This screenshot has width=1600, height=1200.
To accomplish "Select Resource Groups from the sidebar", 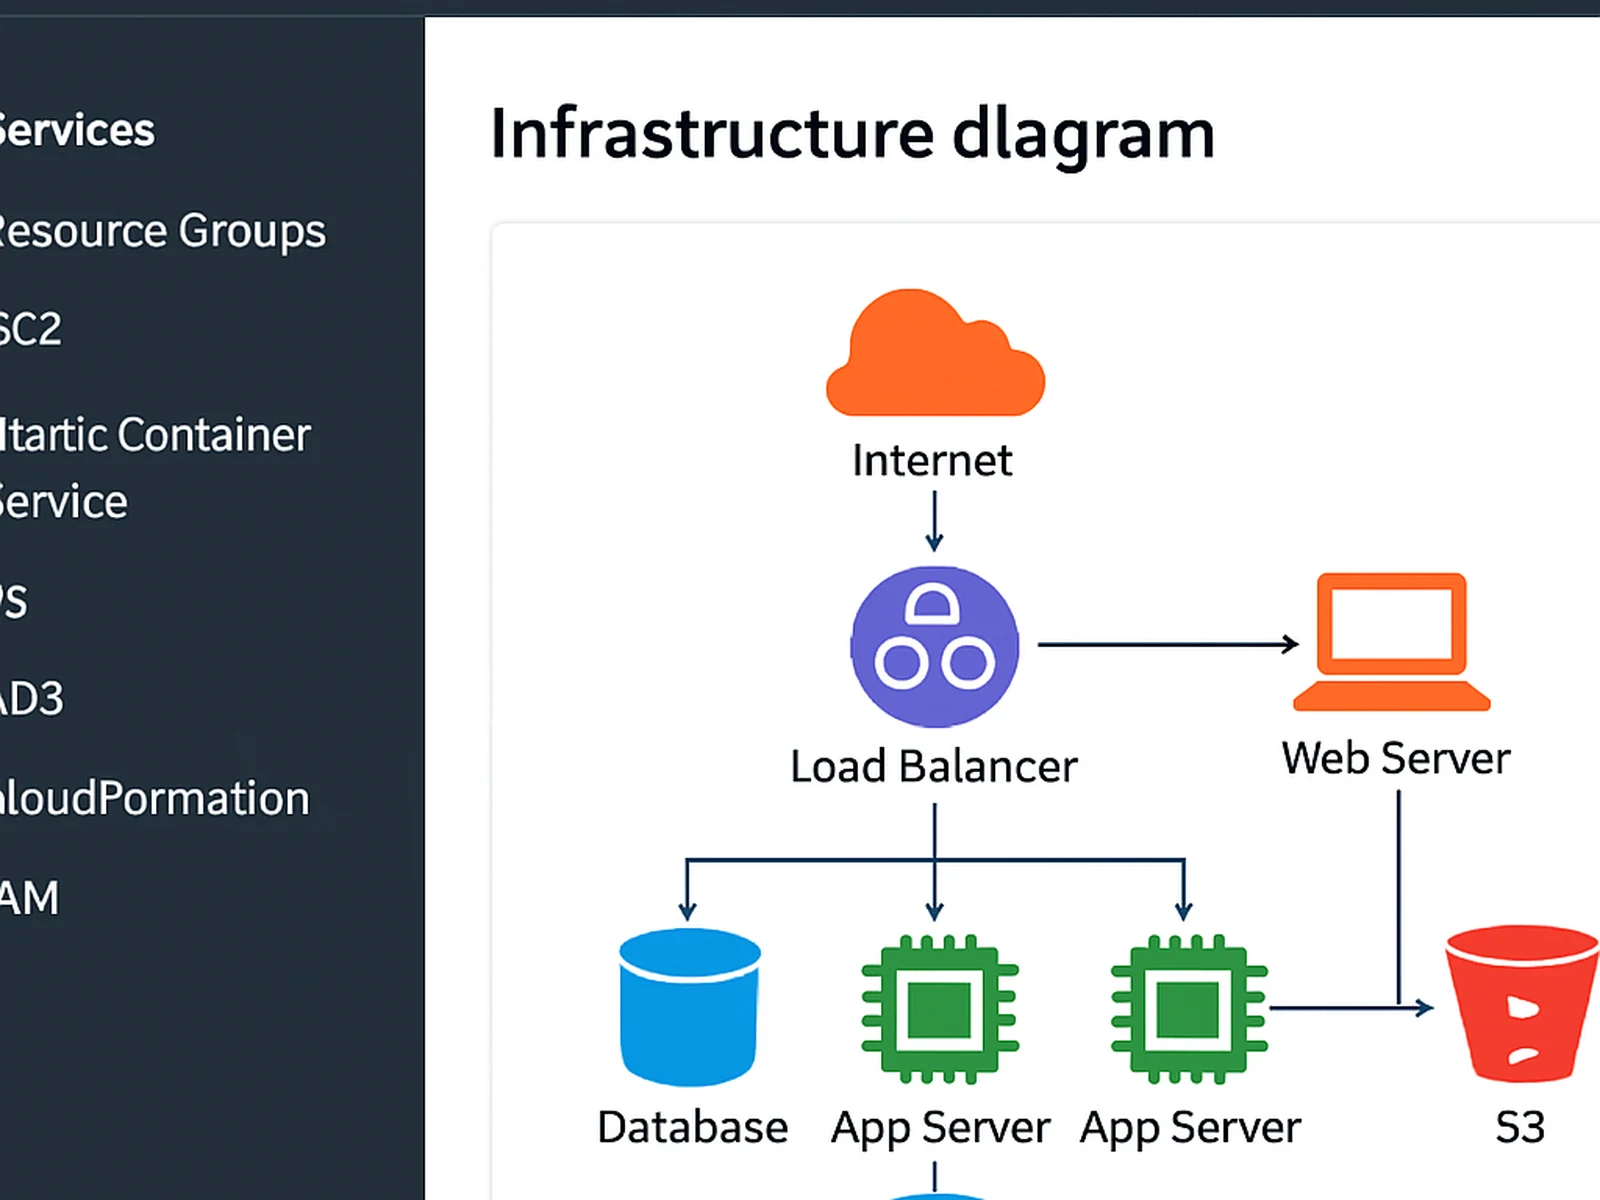I will (160, 230).
